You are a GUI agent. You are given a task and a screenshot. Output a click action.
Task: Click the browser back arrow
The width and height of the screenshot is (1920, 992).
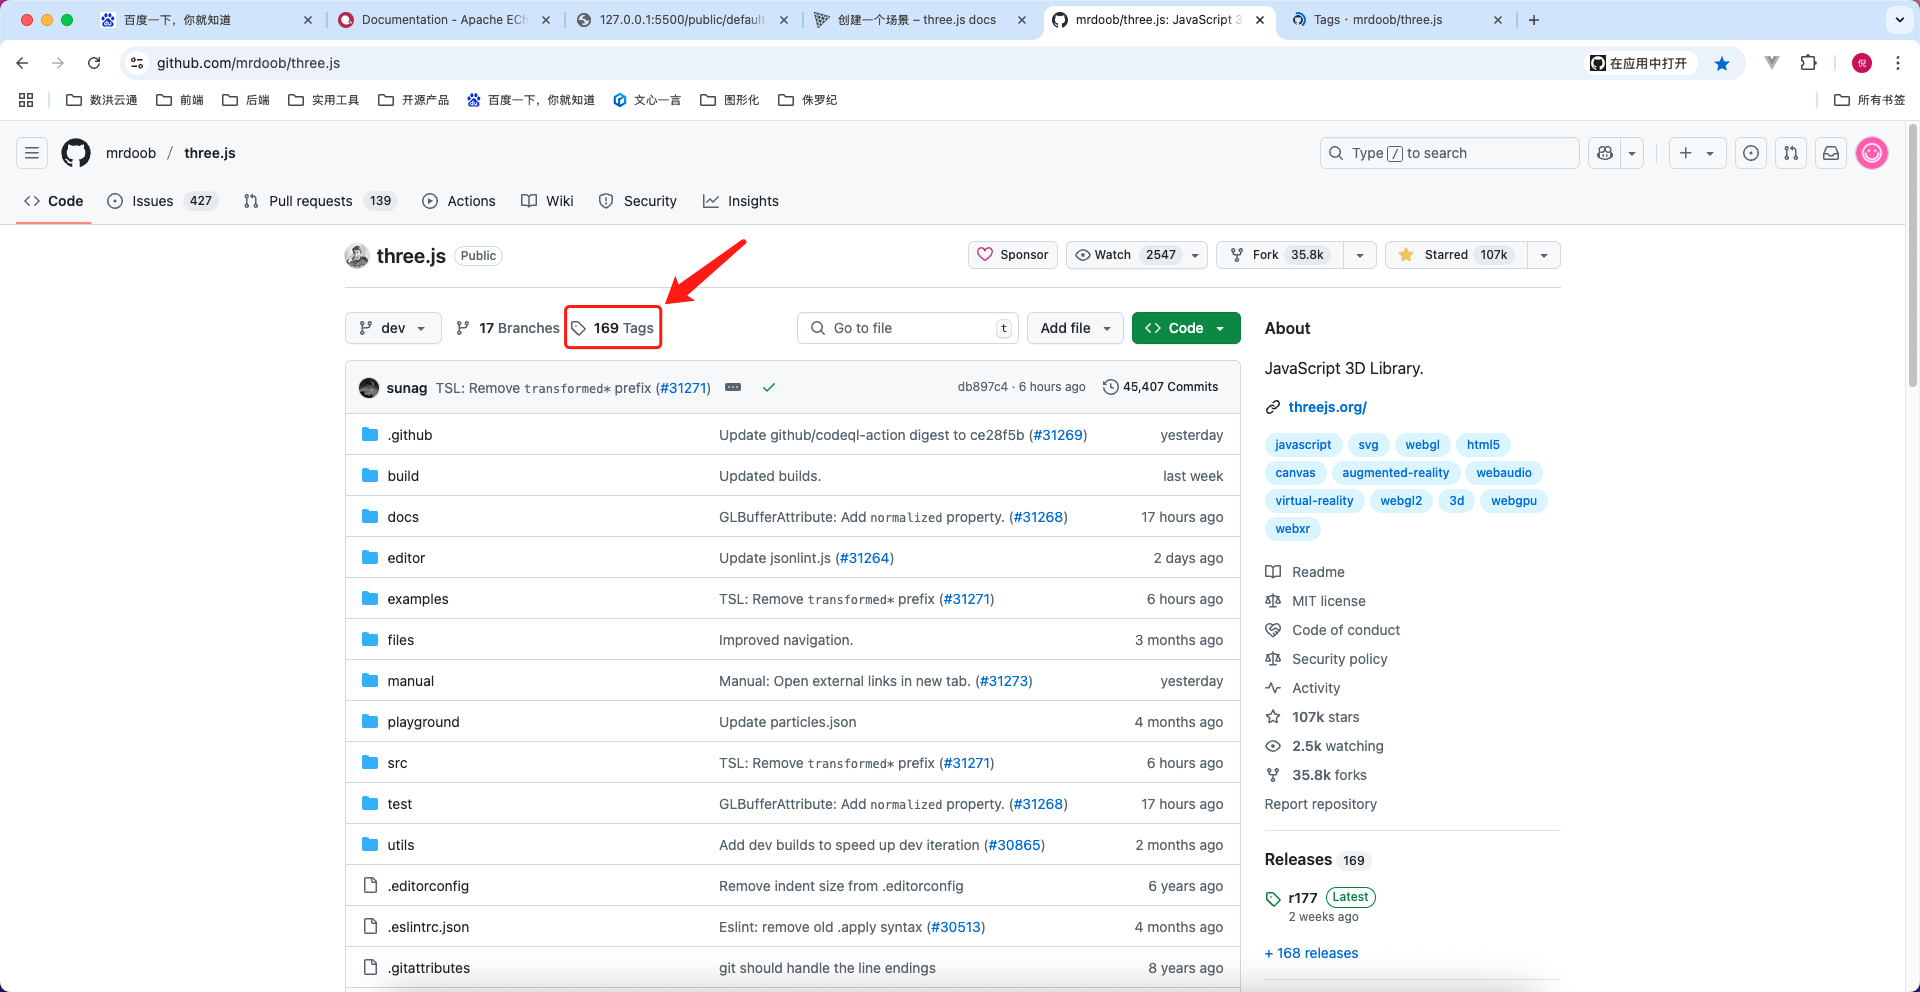[22, 63]
